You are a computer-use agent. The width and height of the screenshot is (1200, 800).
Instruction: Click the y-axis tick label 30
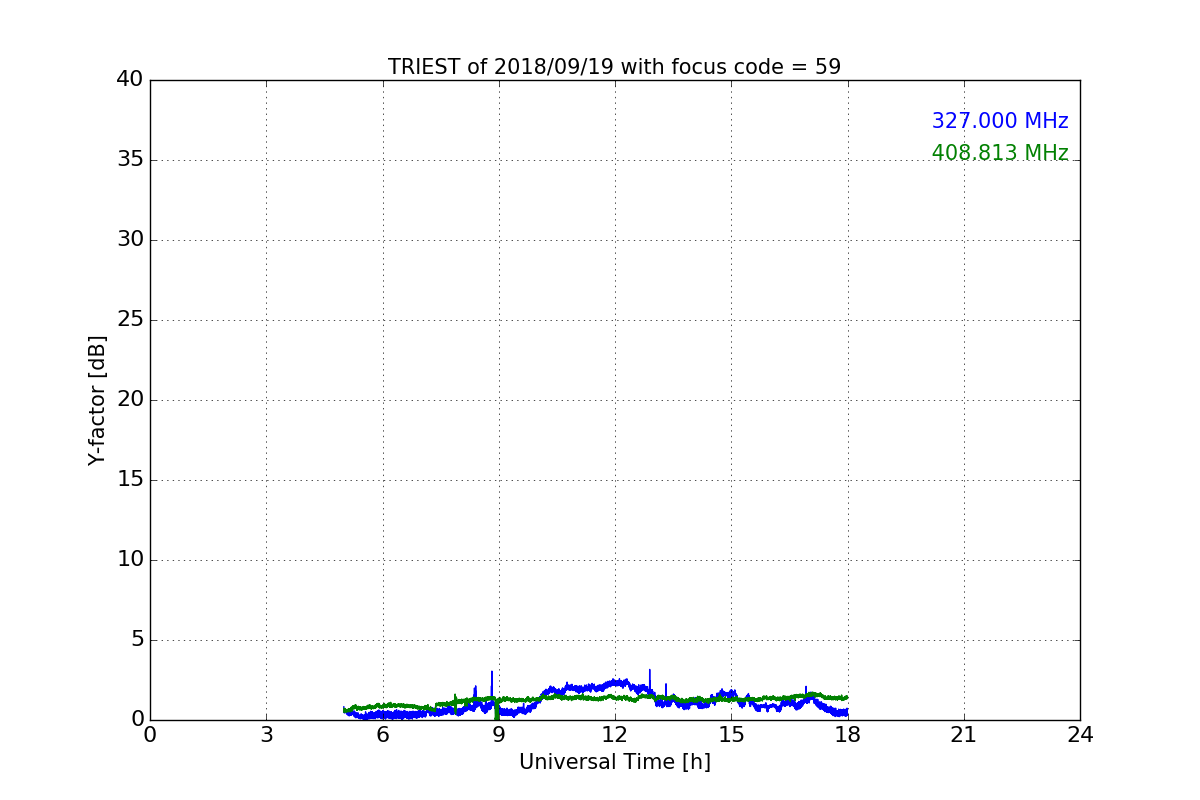(130, 240)
